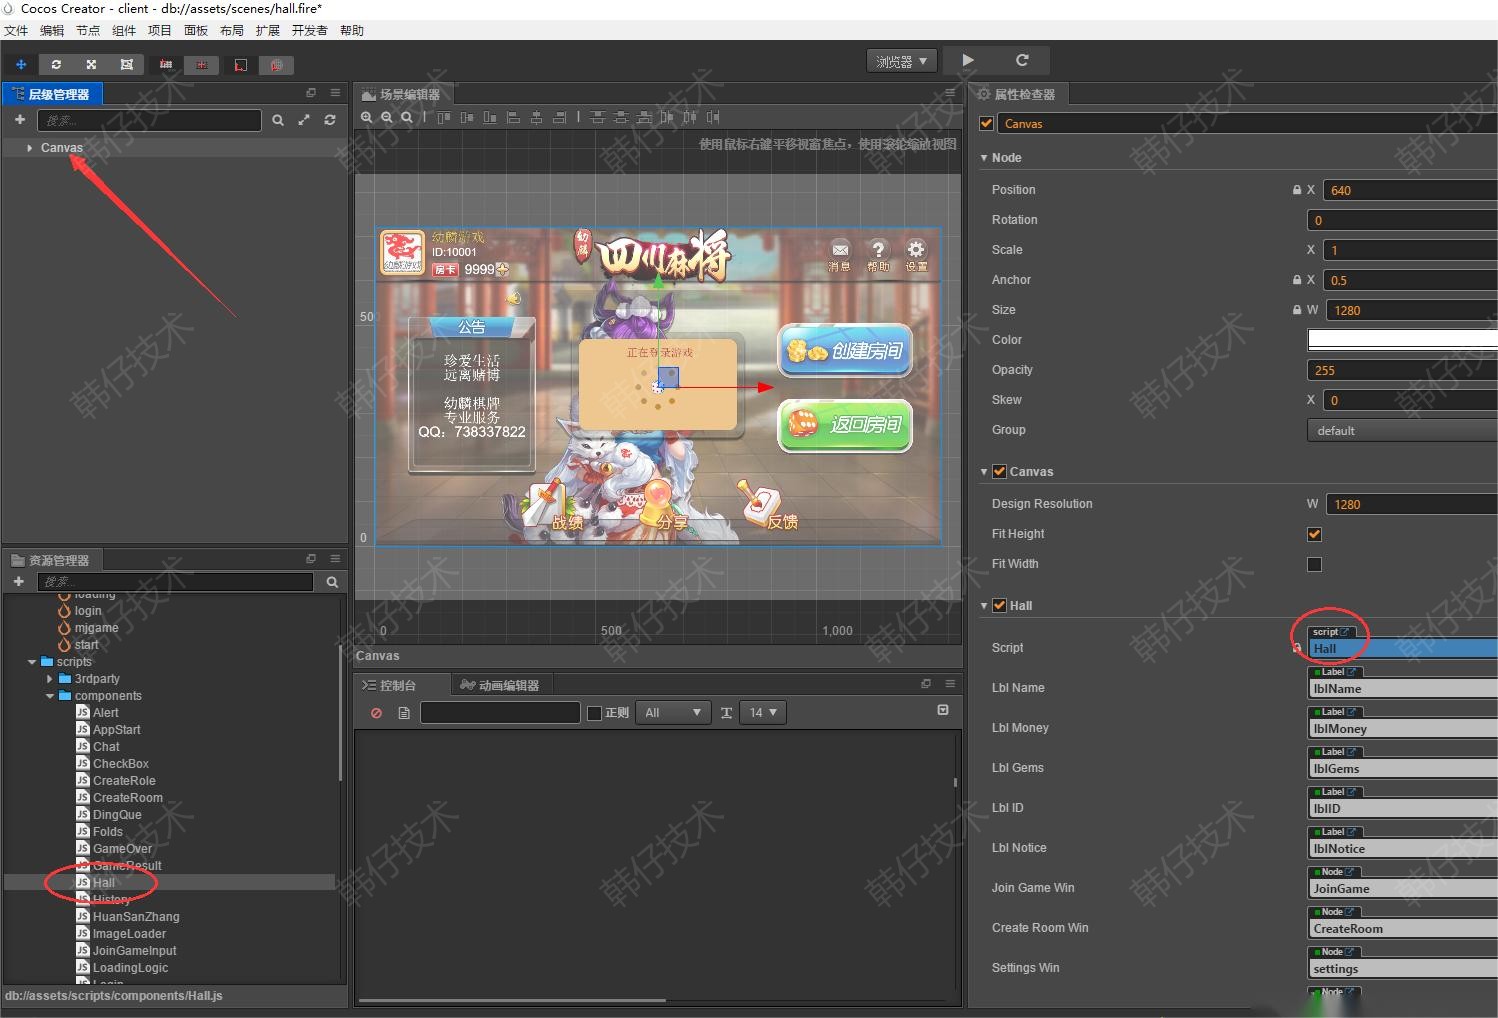Enable Fit Width option
Screen dimensions: 1498x1018
click(1314, 564)
